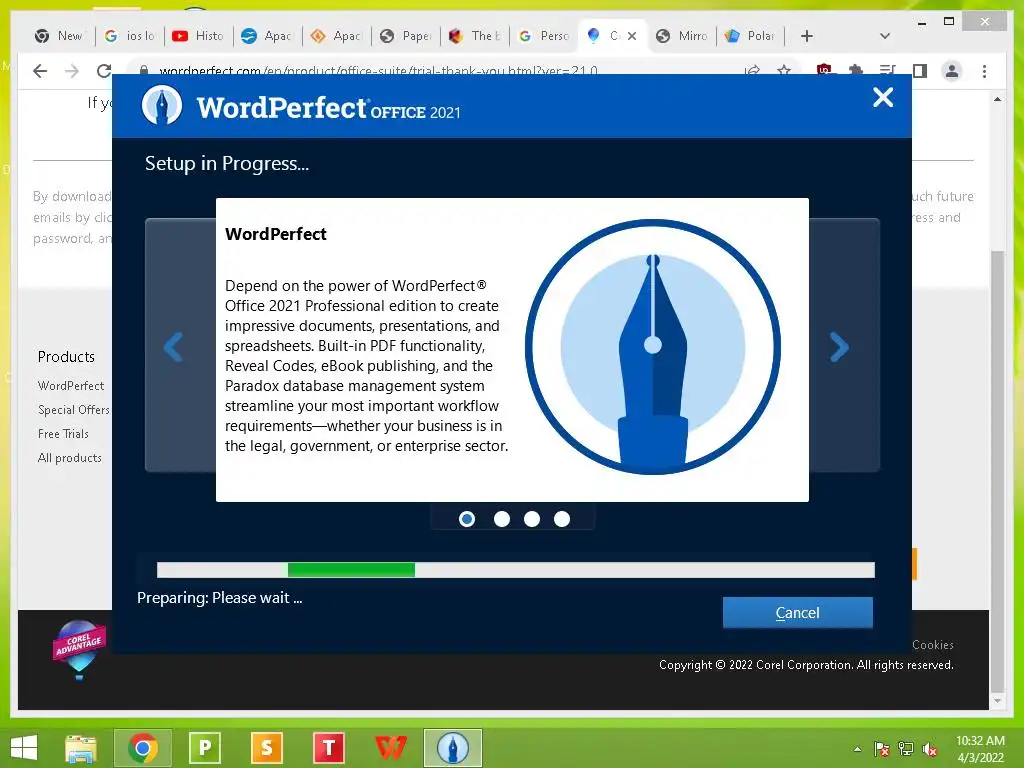This screenshot has height=768, width=1024.
Task: Open the Paper browser tab
Action: point(406,36)
